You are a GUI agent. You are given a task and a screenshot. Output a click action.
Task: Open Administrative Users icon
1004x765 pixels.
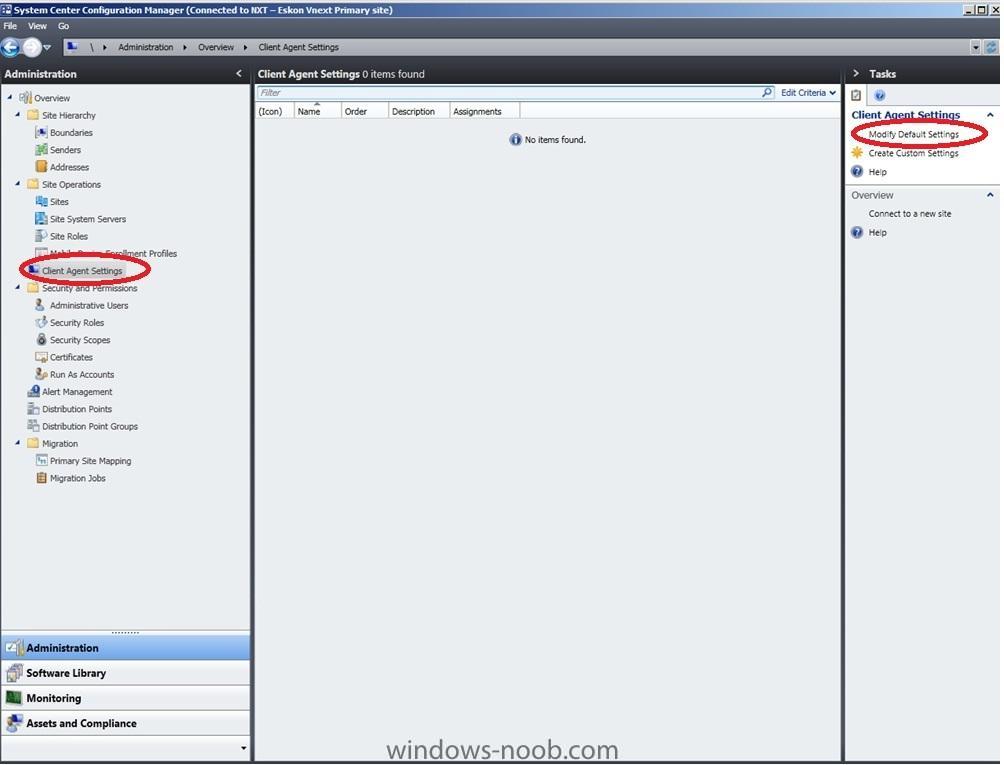[x=41, y=305]
